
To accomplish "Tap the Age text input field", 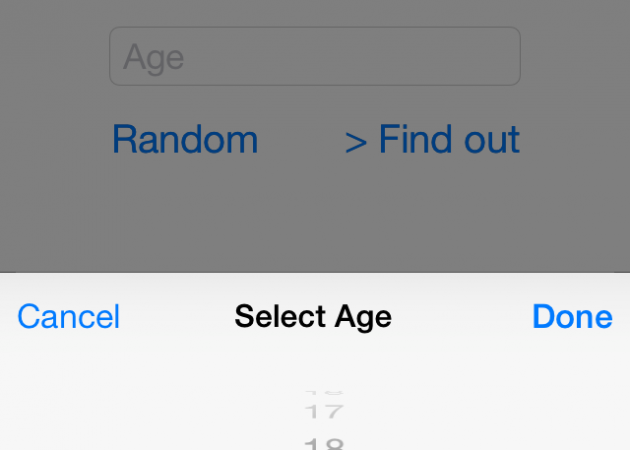I will coord(314,56).
